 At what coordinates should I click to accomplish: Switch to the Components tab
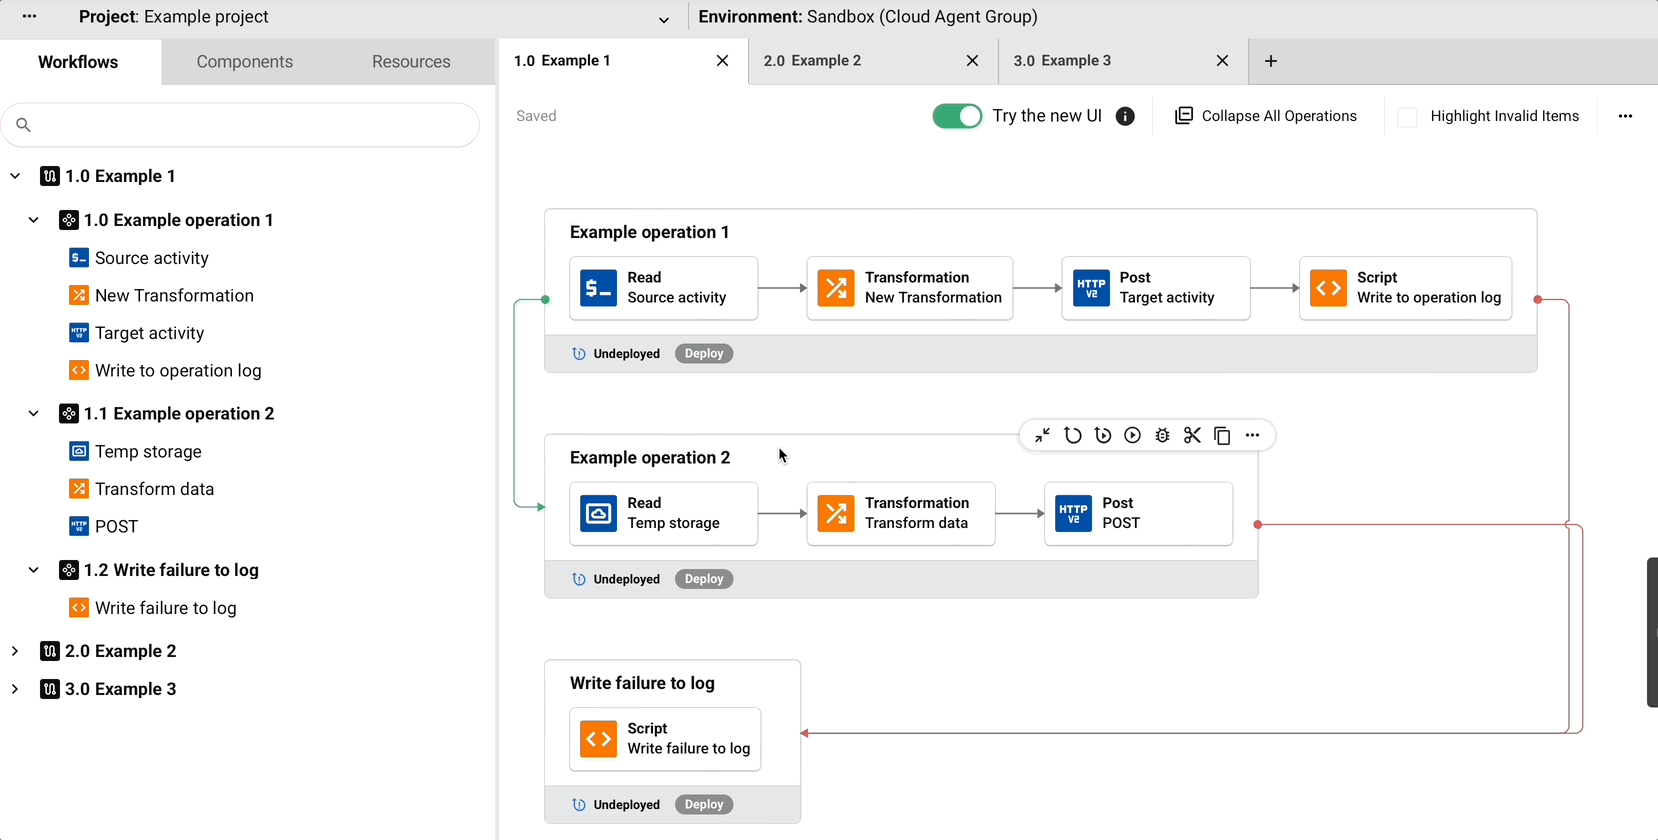coord(245,62)
